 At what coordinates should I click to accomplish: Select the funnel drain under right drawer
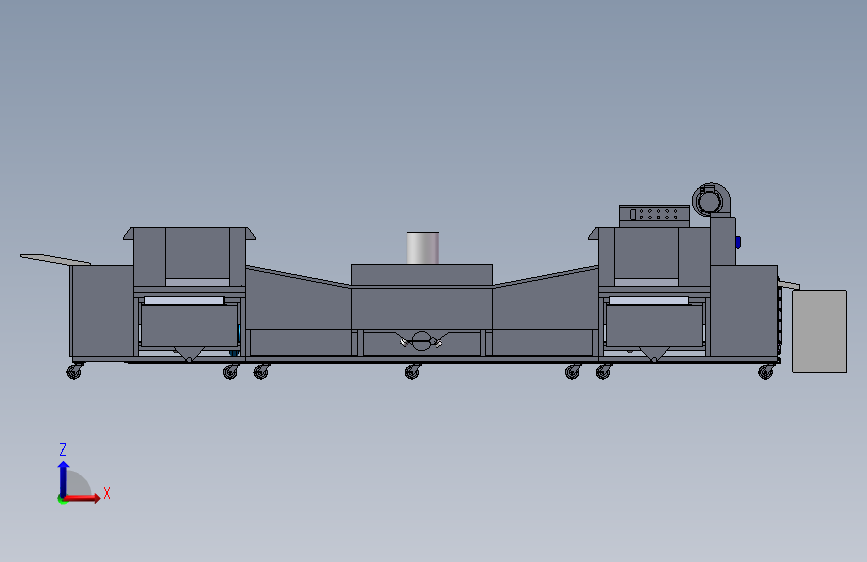pyautogui.click(x=654, y=354)
